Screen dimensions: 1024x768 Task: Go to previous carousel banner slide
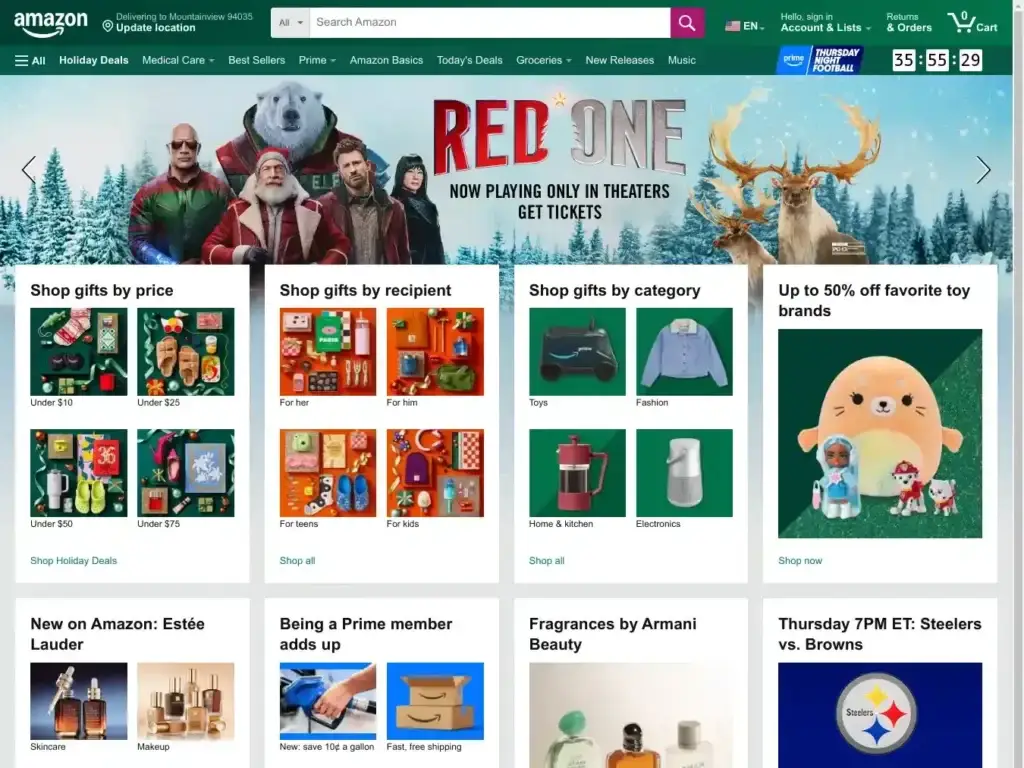(x=29, y=170)
